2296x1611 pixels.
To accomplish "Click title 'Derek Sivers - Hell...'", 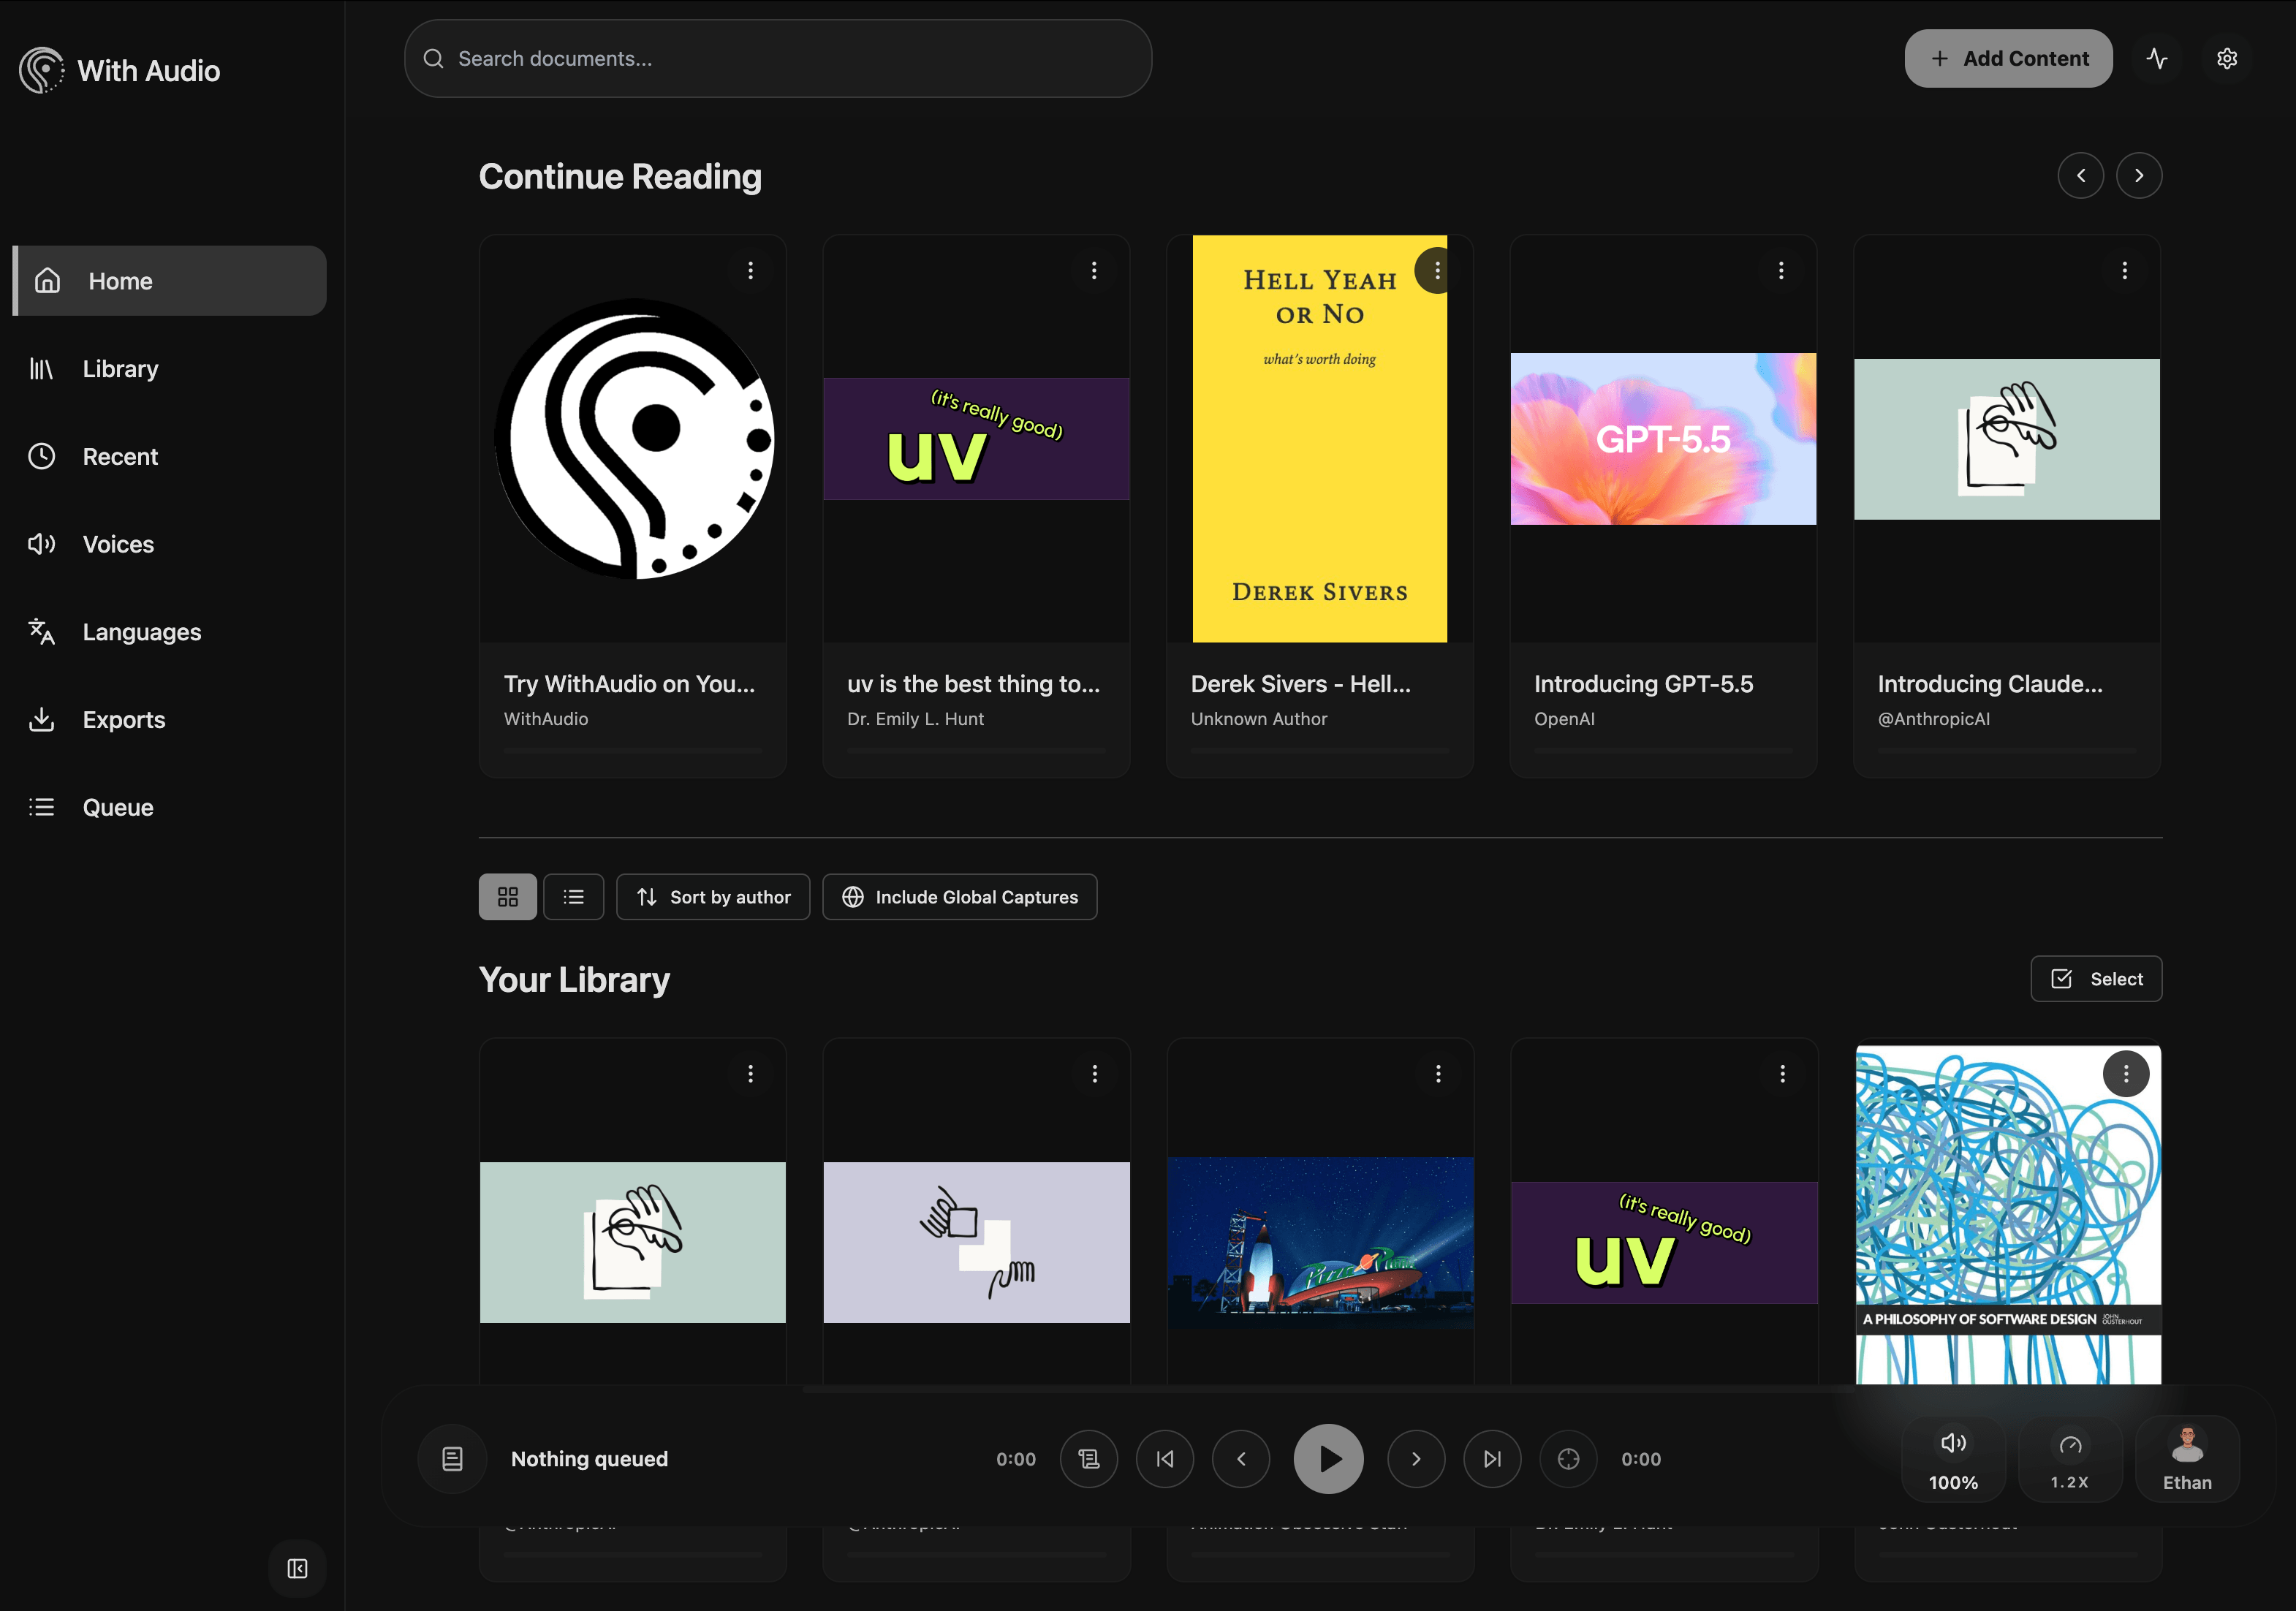I will 1300,684.
